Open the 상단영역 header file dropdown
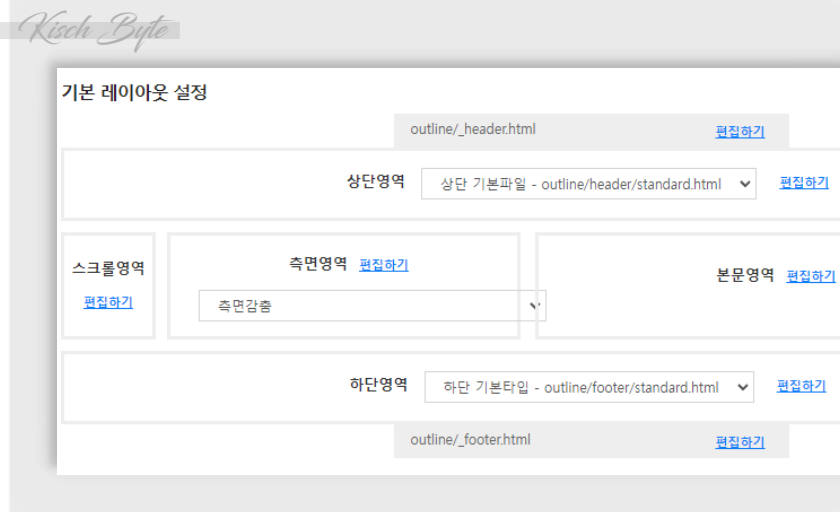This screenshot has width=840, height=512. click(x=589, y=184)
